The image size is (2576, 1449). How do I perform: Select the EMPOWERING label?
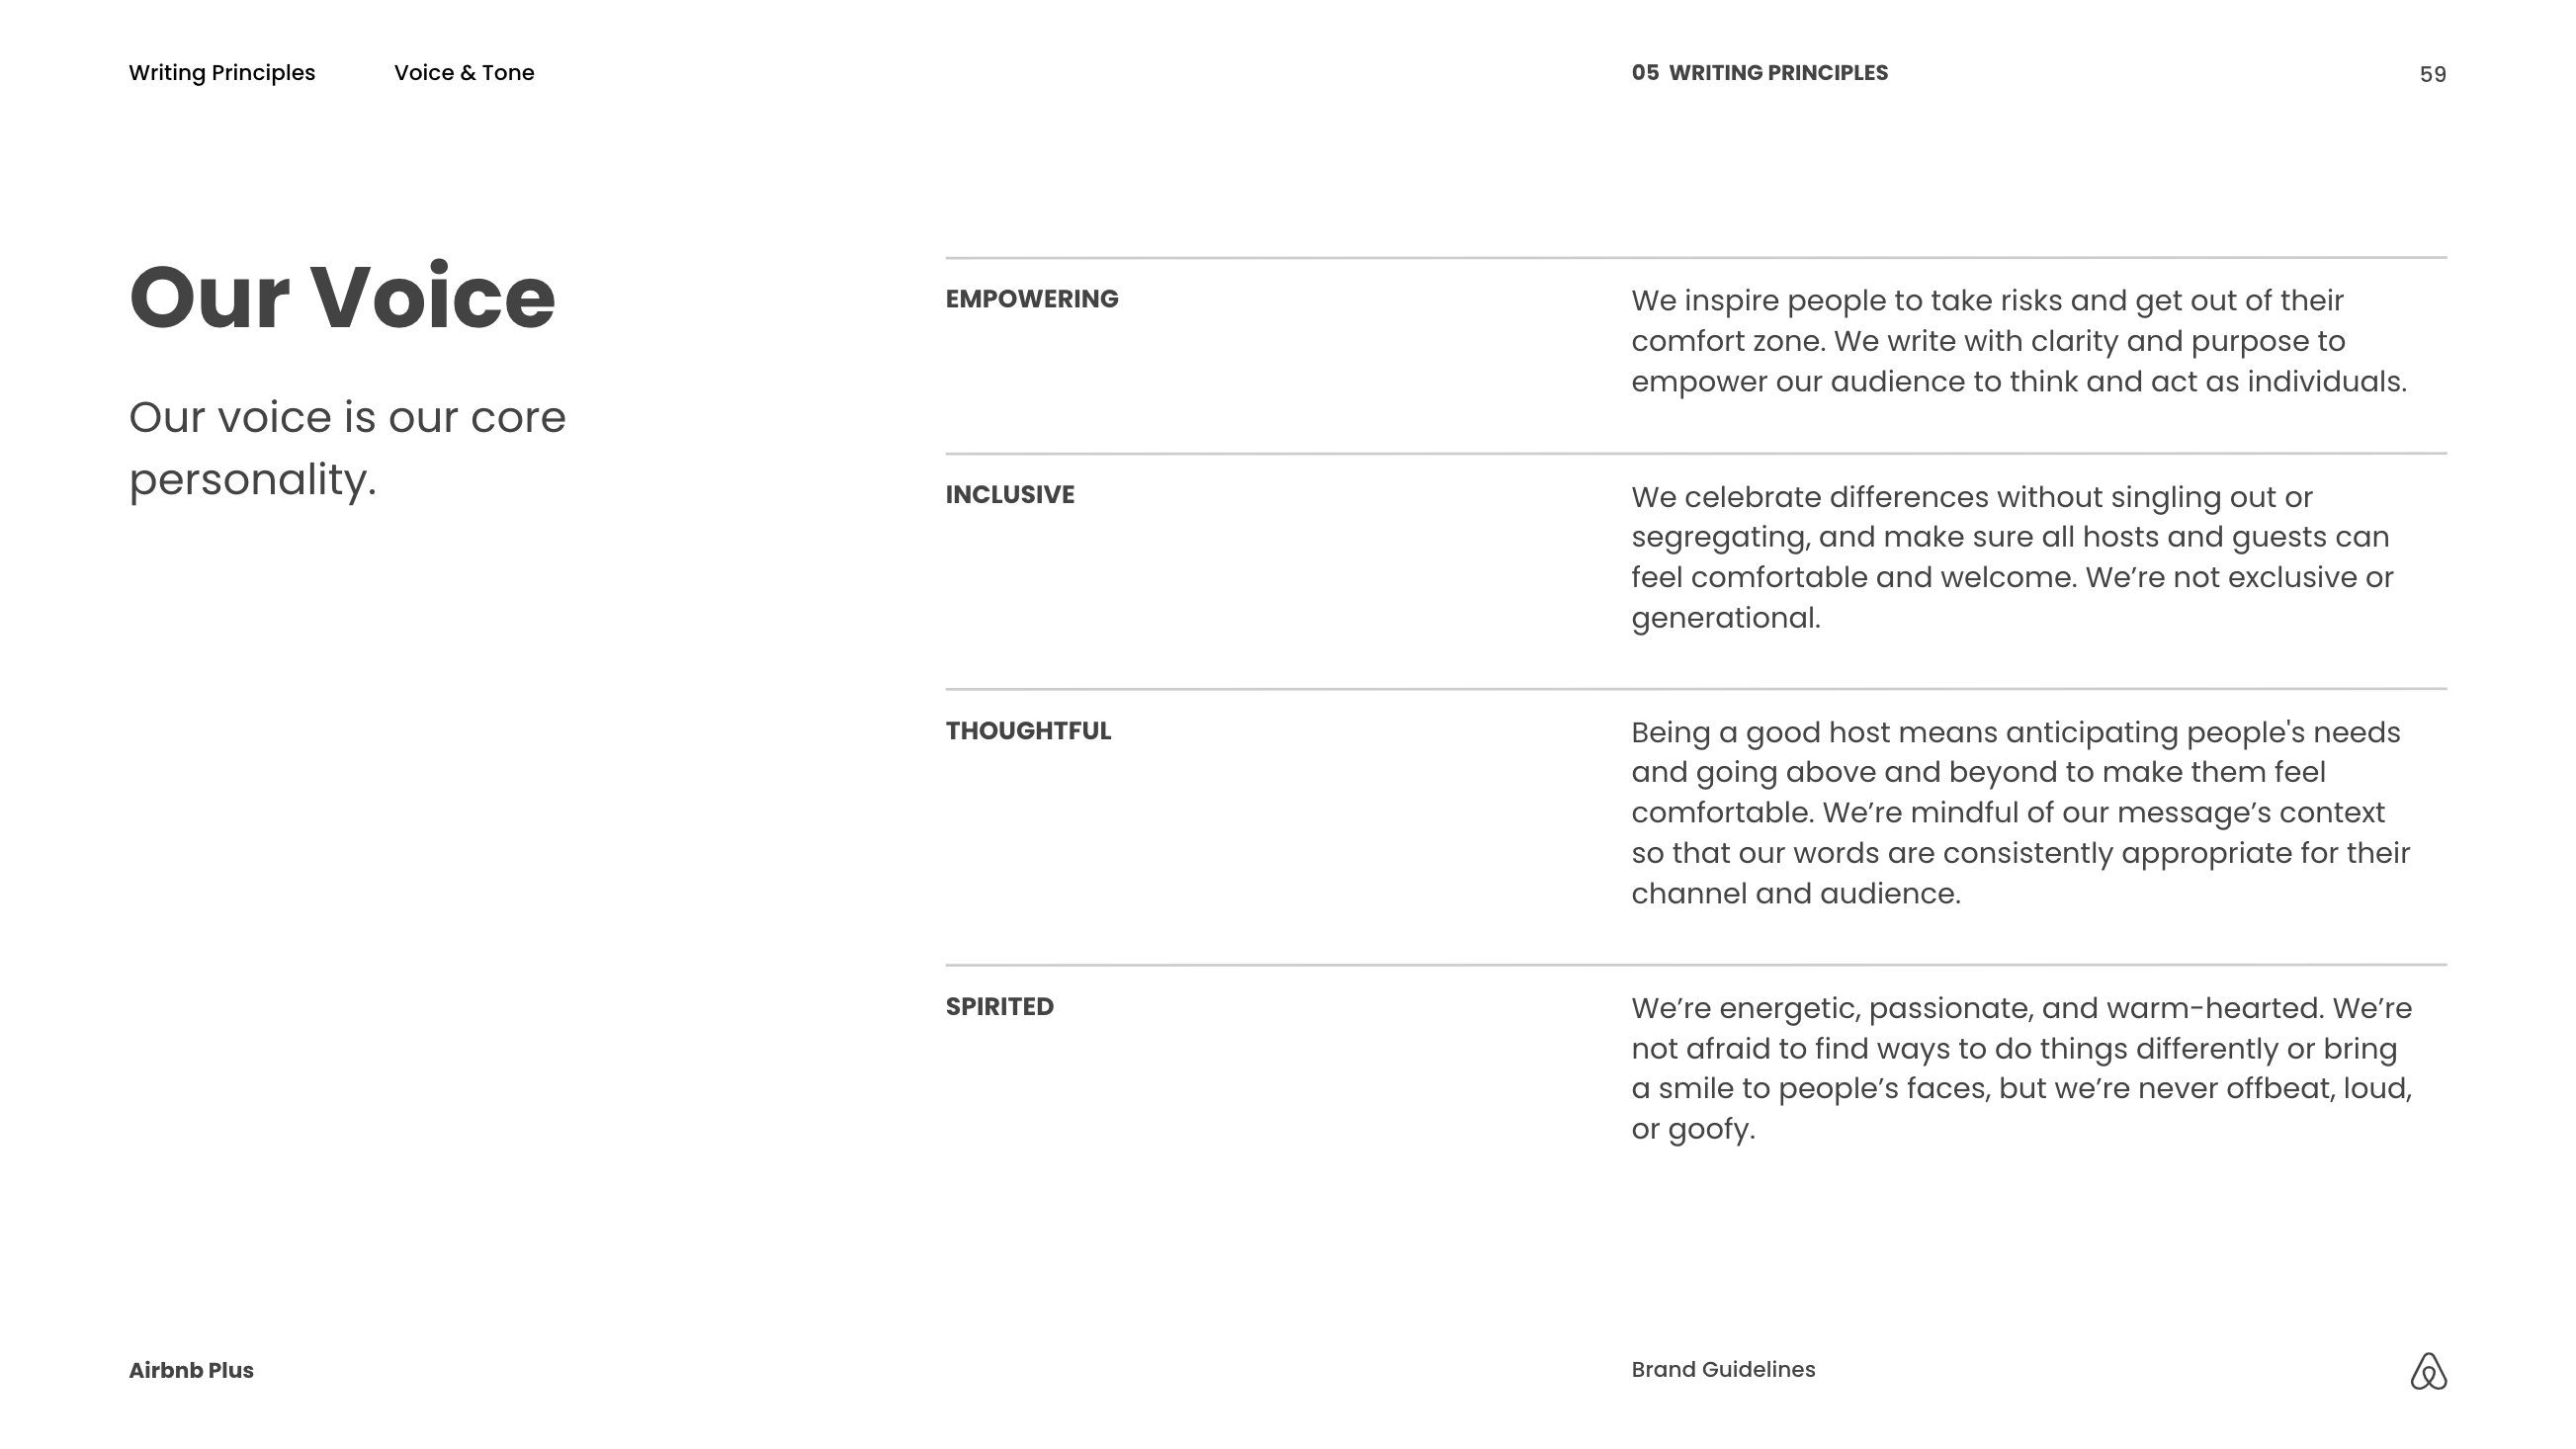(x=1032, y=299)
